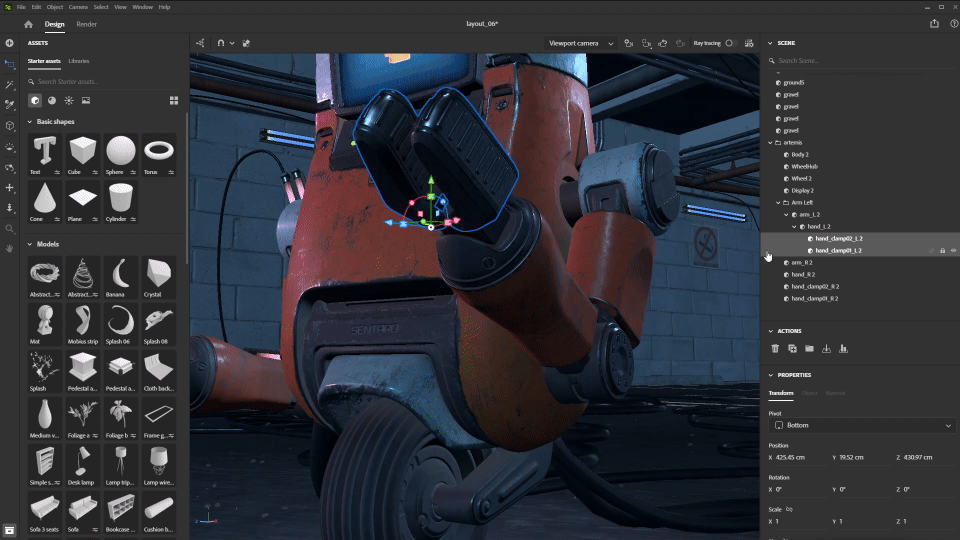Collapse the ACTIONS panel

point(770,331)
